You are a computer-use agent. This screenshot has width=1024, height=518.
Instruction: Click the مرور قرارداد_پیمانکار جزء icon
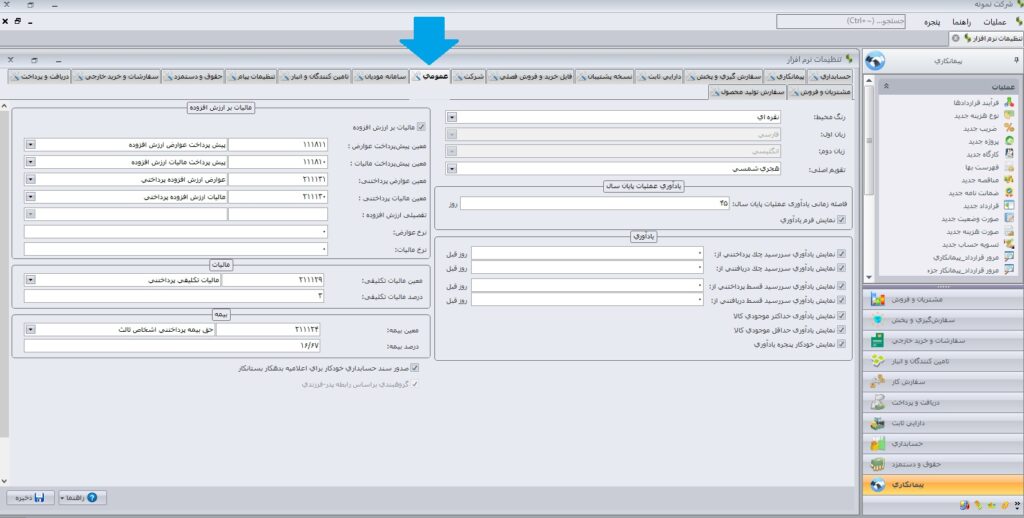click(x=1009, y=269)
